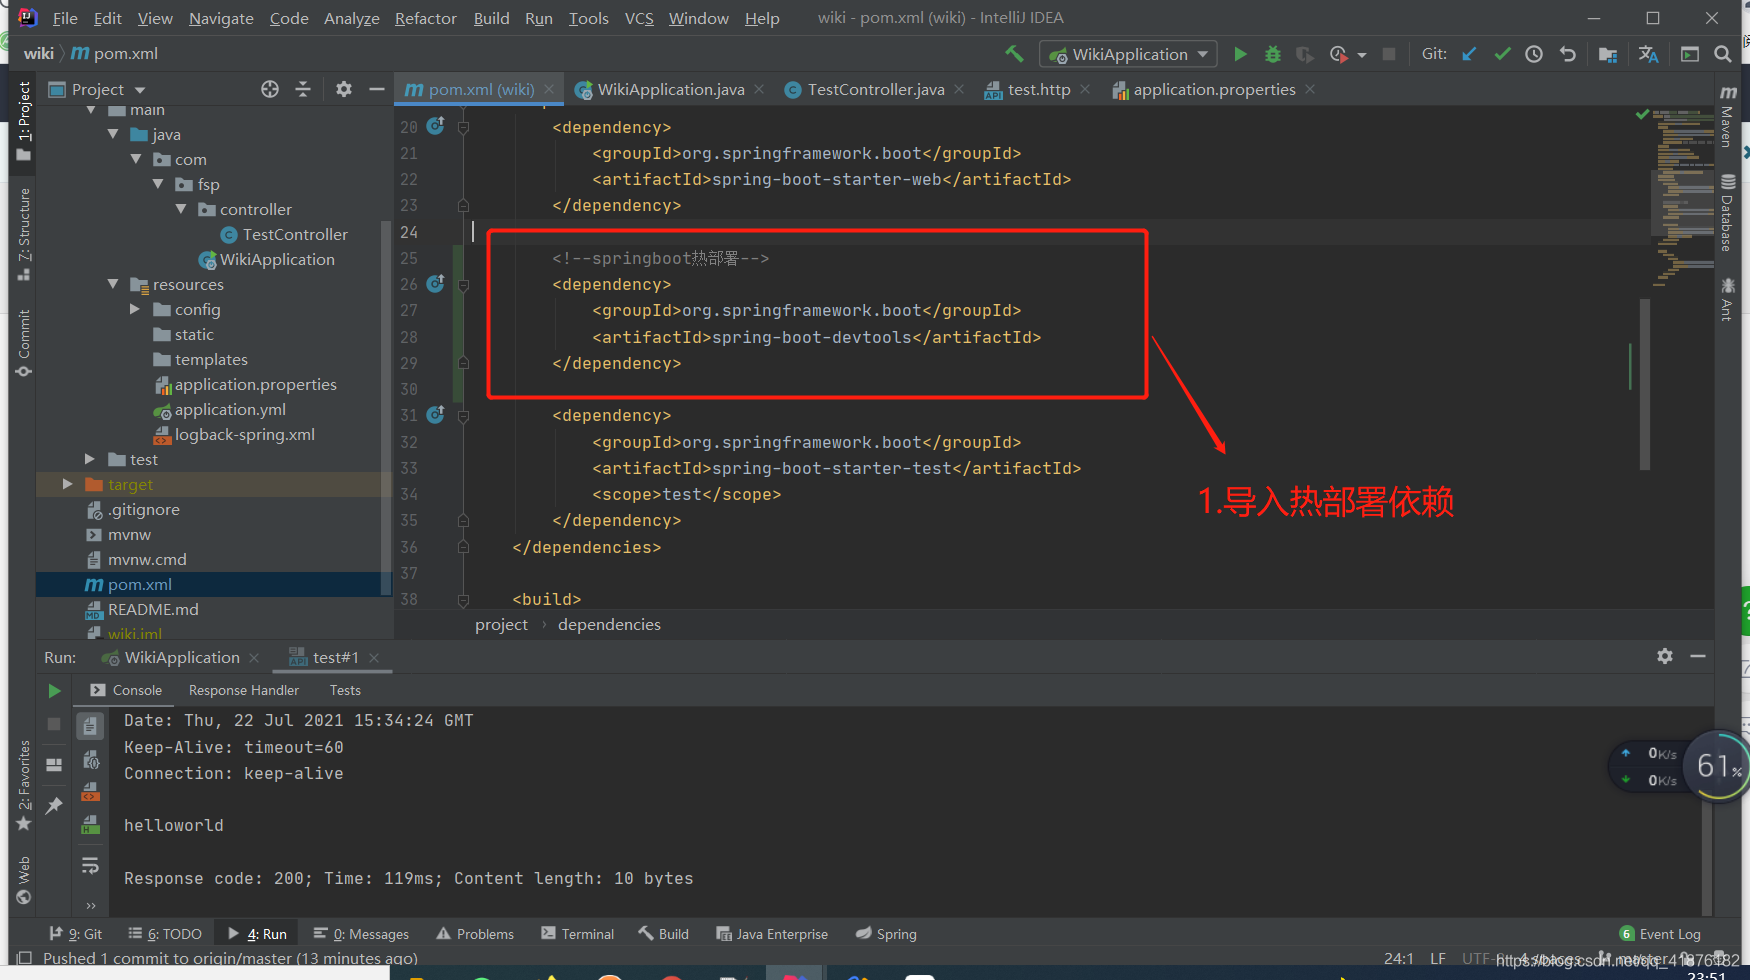Open the 9: Git tool window
1750x980 pixels.
pos(76,934)
